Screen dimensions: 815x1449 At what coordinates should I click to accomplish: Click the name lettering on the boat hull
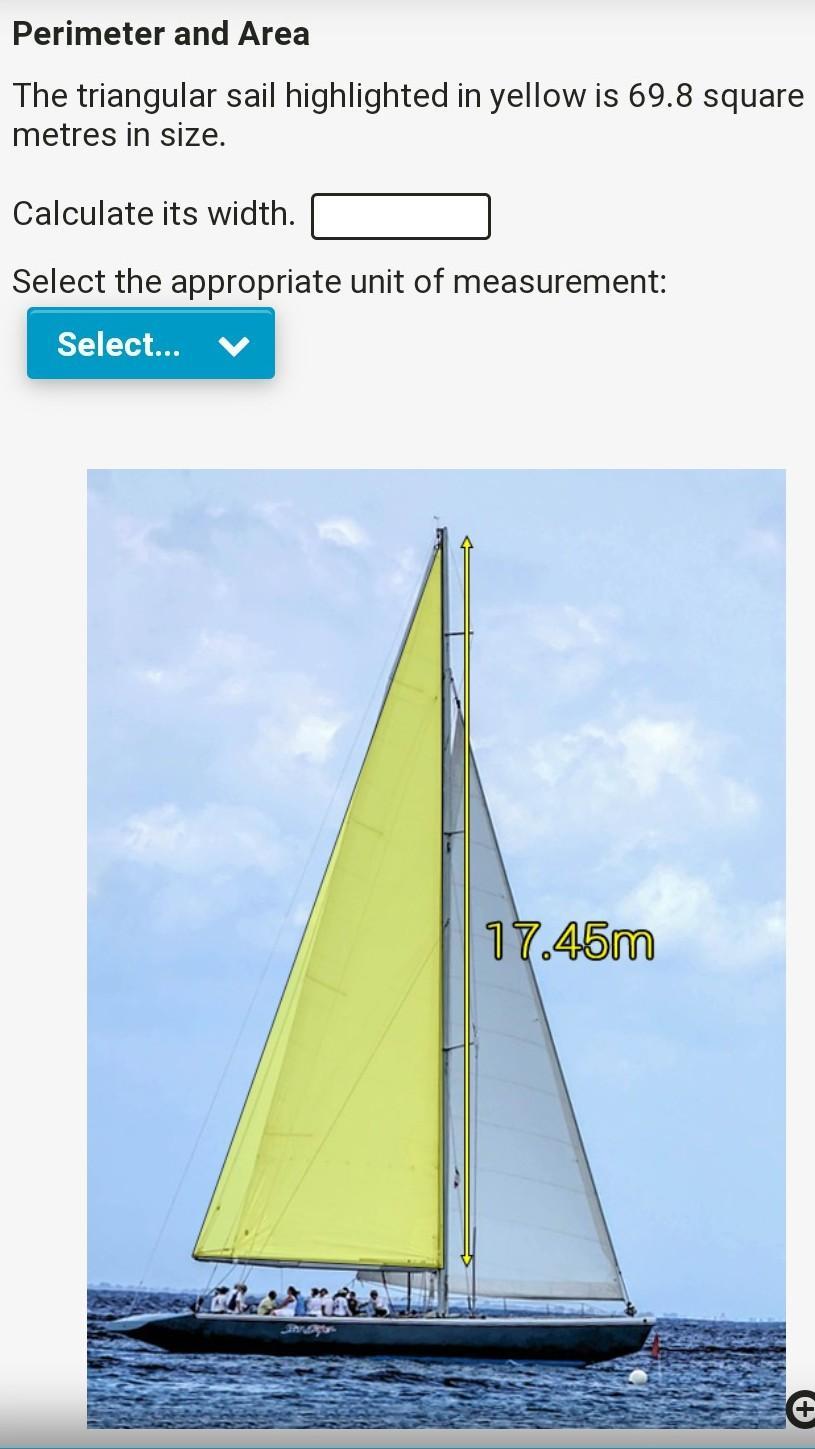click(x=308, y=1330)
